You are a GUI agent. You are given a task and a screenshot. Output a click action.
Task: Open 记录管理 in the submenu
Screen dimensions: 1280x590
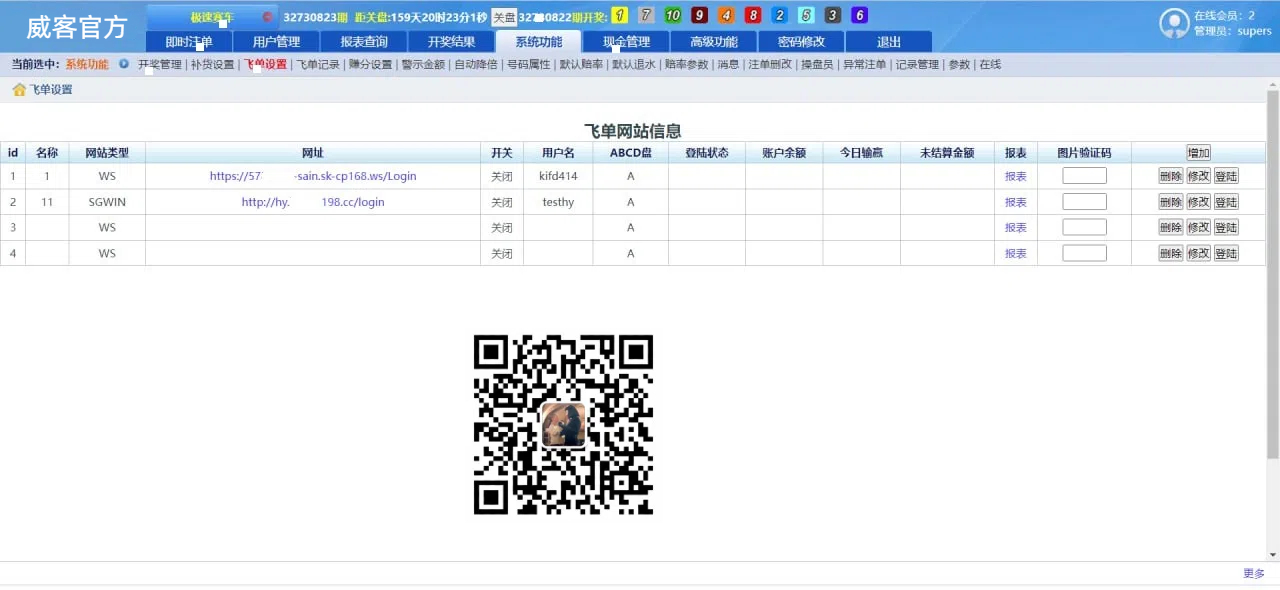pos(917,65)
